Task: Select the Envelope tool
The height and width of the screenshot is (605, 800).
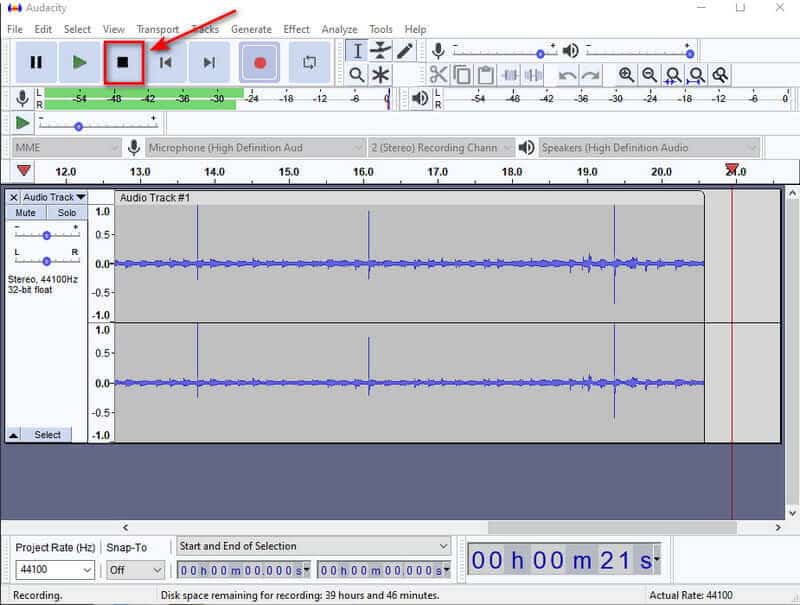Action: click(380, 51)
